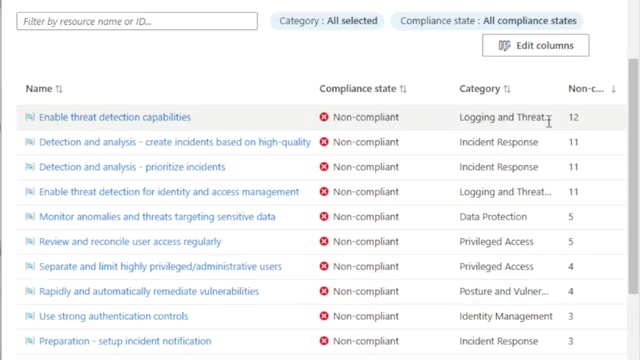The height and width of the screenshot is (360, 640).
Task: Click policy icon beside Separate and limit row
Action: pos(30,267)
